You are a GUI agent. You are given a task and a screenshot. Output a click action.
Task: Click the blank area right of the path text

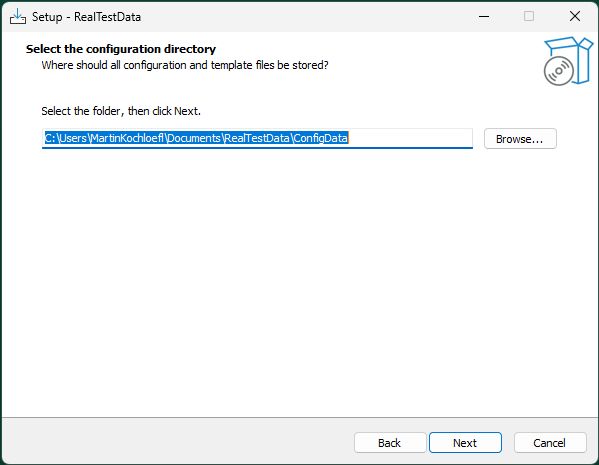point(410,138)
